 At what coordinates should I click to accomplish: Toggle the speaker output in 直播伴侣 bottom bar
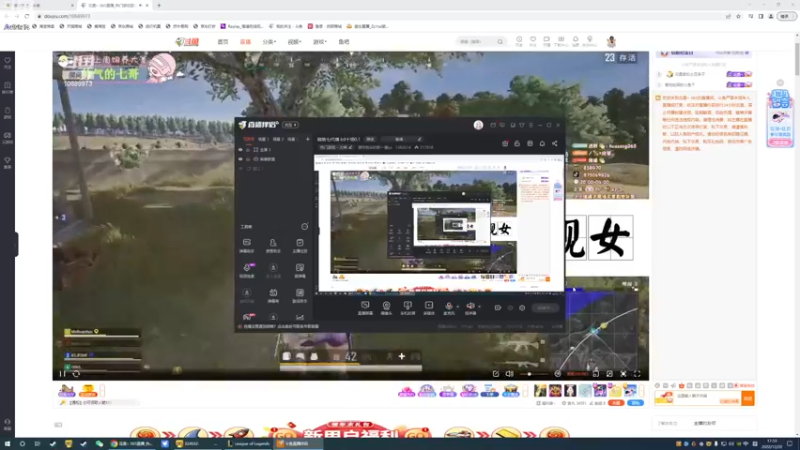[x=470, y=308]
